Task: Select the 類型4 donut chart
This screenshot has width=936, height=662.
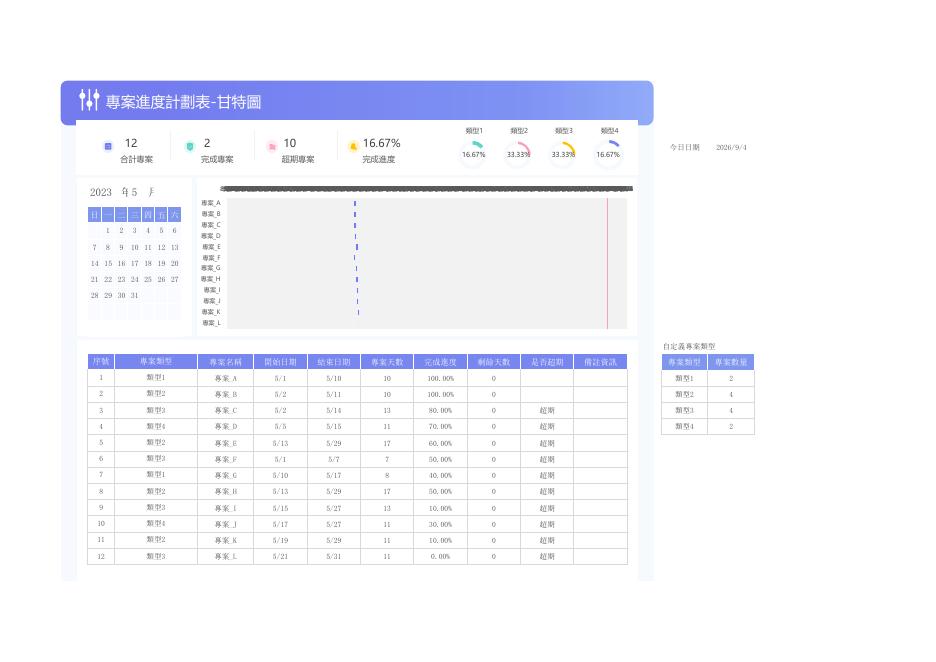Action: [608, 153]
